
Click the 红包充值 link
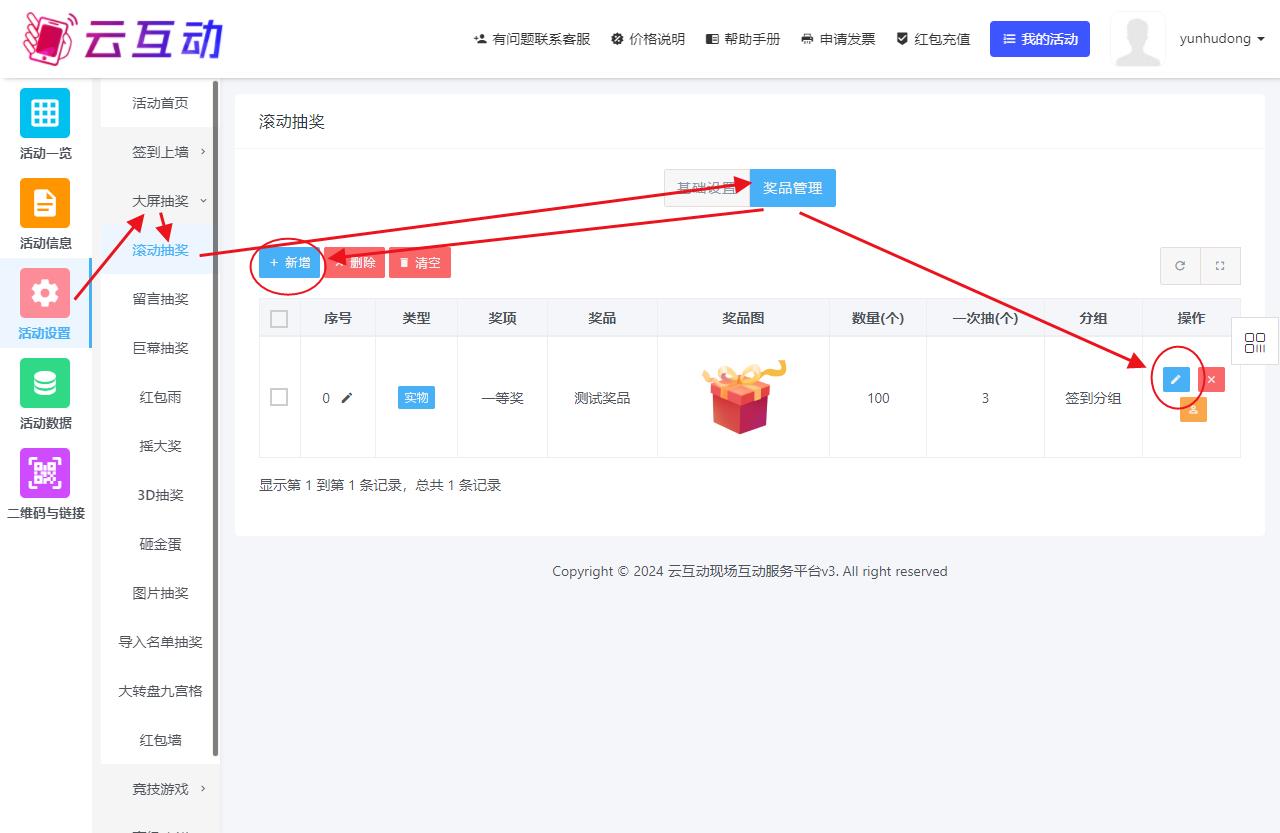[933, 39]
